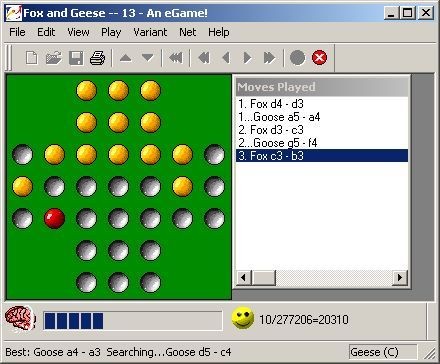Screen dimensions: 440x364
Task: Click the red fox piece
Action: click(54, 218)
